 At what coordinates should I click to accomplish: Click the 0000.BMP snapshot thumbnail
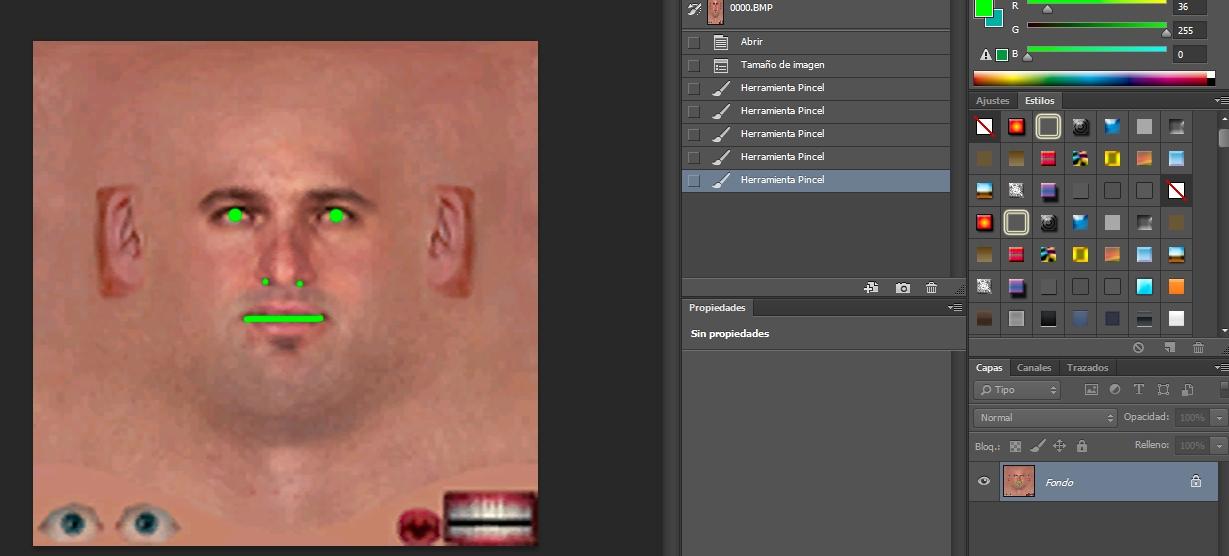[x=716, y=10]
